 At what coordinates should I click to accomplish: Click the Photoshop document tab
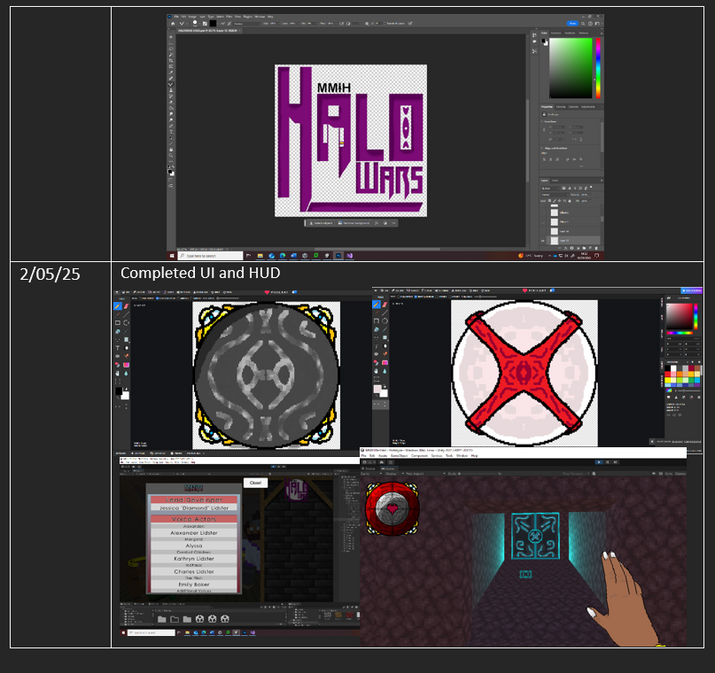(x=208, y=31)
